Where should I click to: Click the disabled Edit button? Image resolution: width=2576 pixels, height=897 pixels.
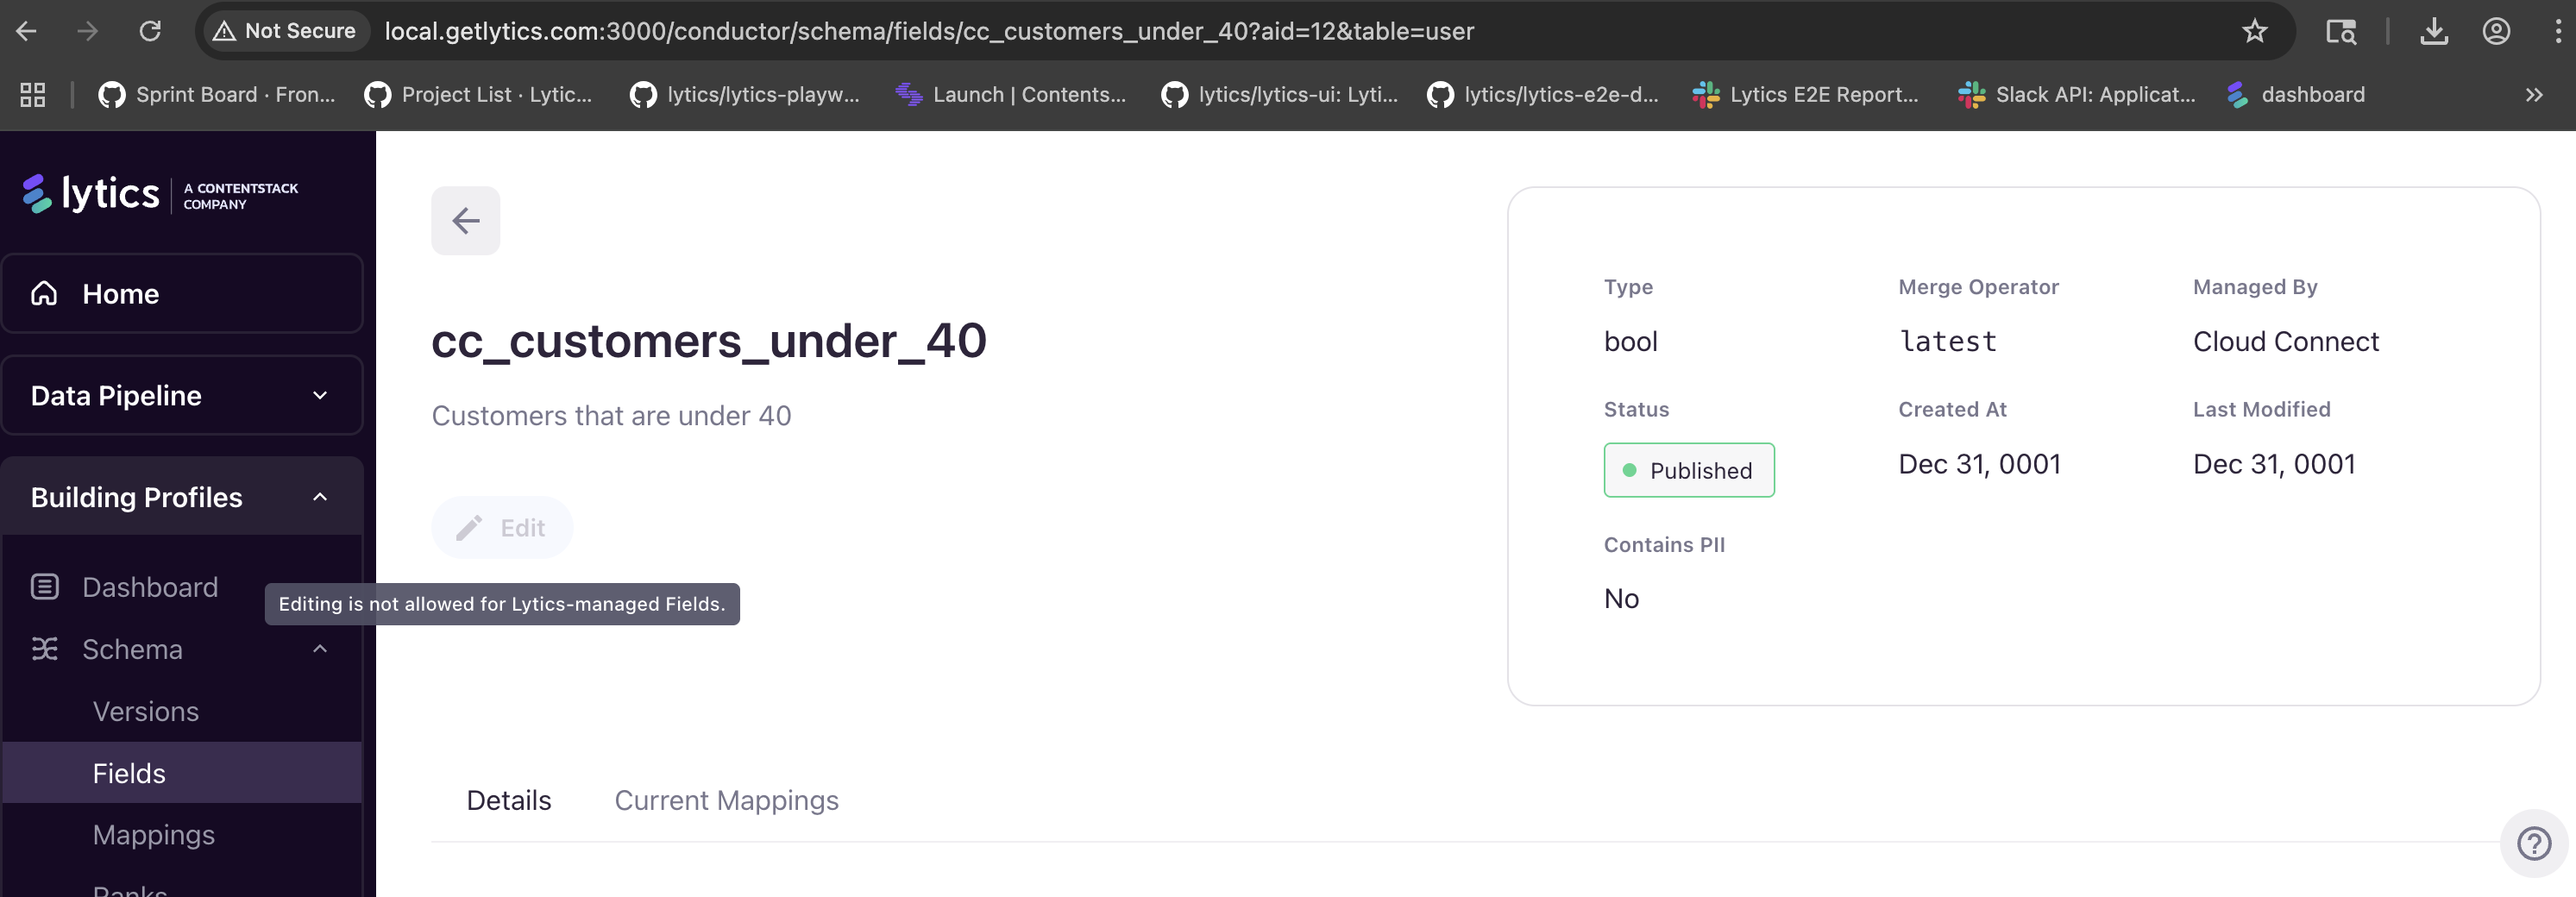click(x=502, y=528)
